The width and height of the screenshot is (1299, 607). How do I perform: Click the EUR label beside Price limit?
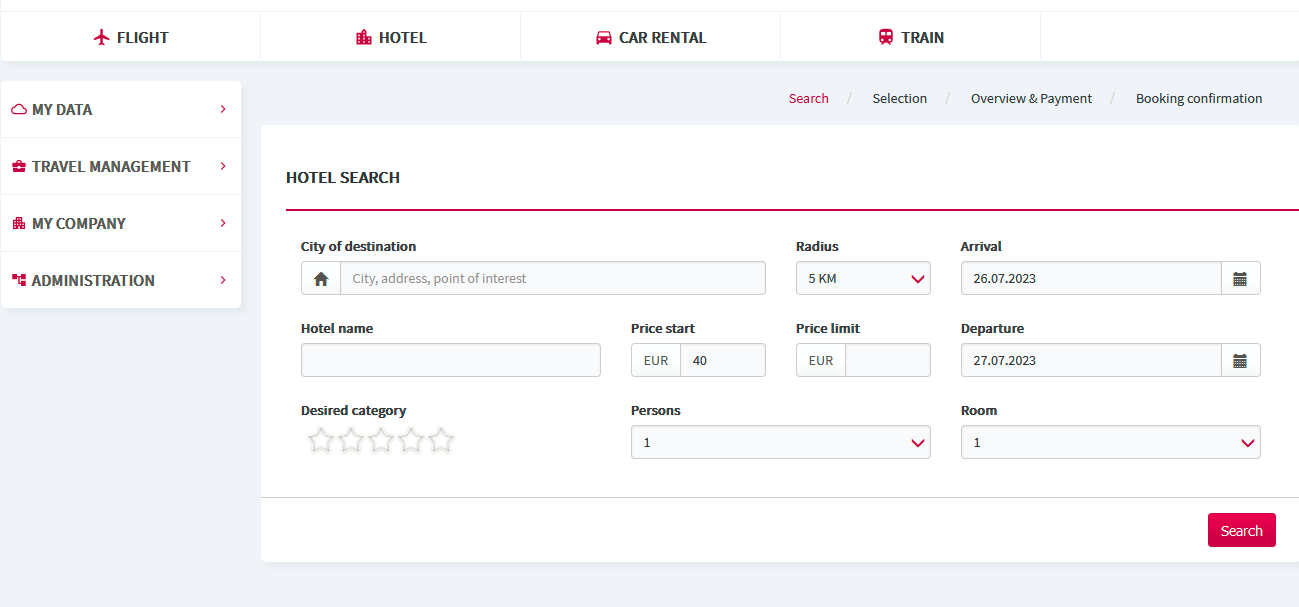point(821,361)
